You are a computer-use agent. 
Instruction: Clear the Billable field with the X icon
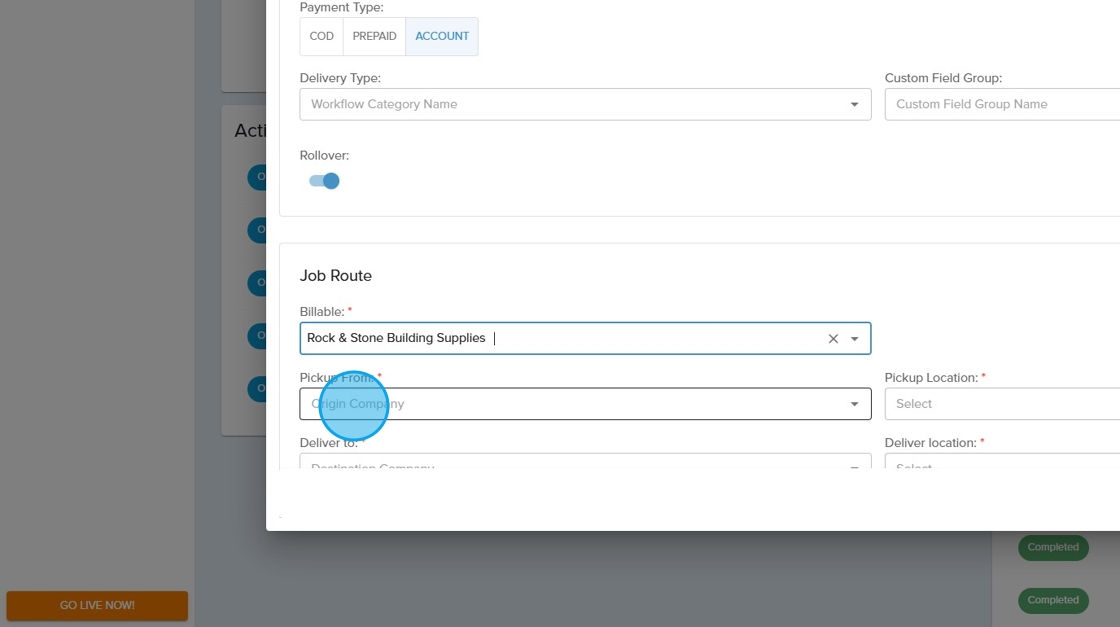click(x=833, y=339)
